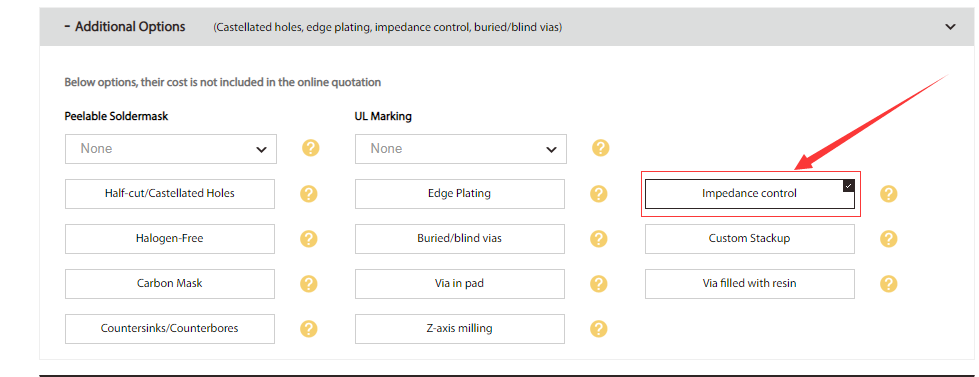
Task: Show help for Custom Stackup
Action: pyautogui.click(x=888, y=238)
